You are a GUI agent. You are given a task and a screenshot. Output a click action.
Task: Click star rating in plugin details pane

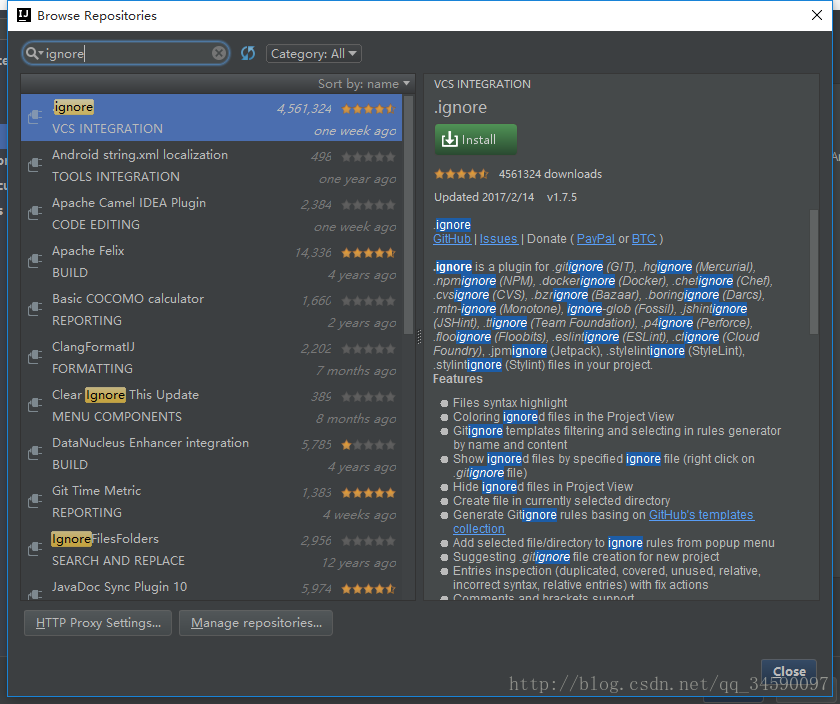point(461,174)
